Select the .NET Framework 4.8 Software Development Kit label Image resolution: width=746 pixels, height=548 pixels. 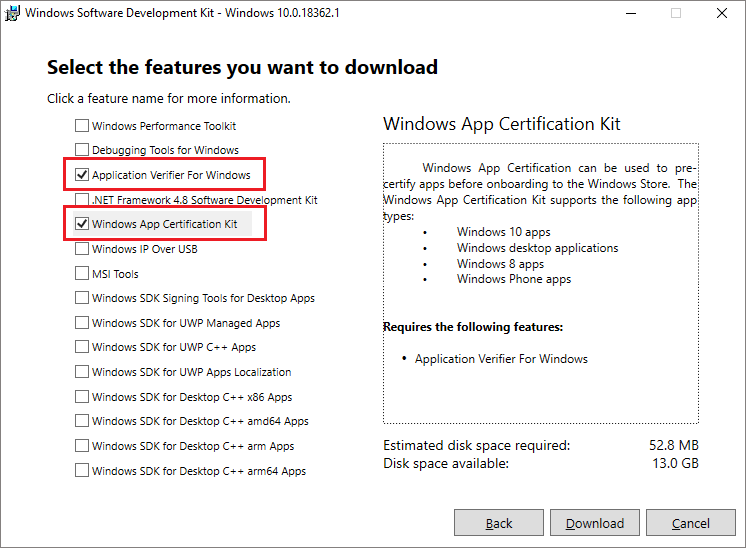pyautogui.click(x=205, y=200)
